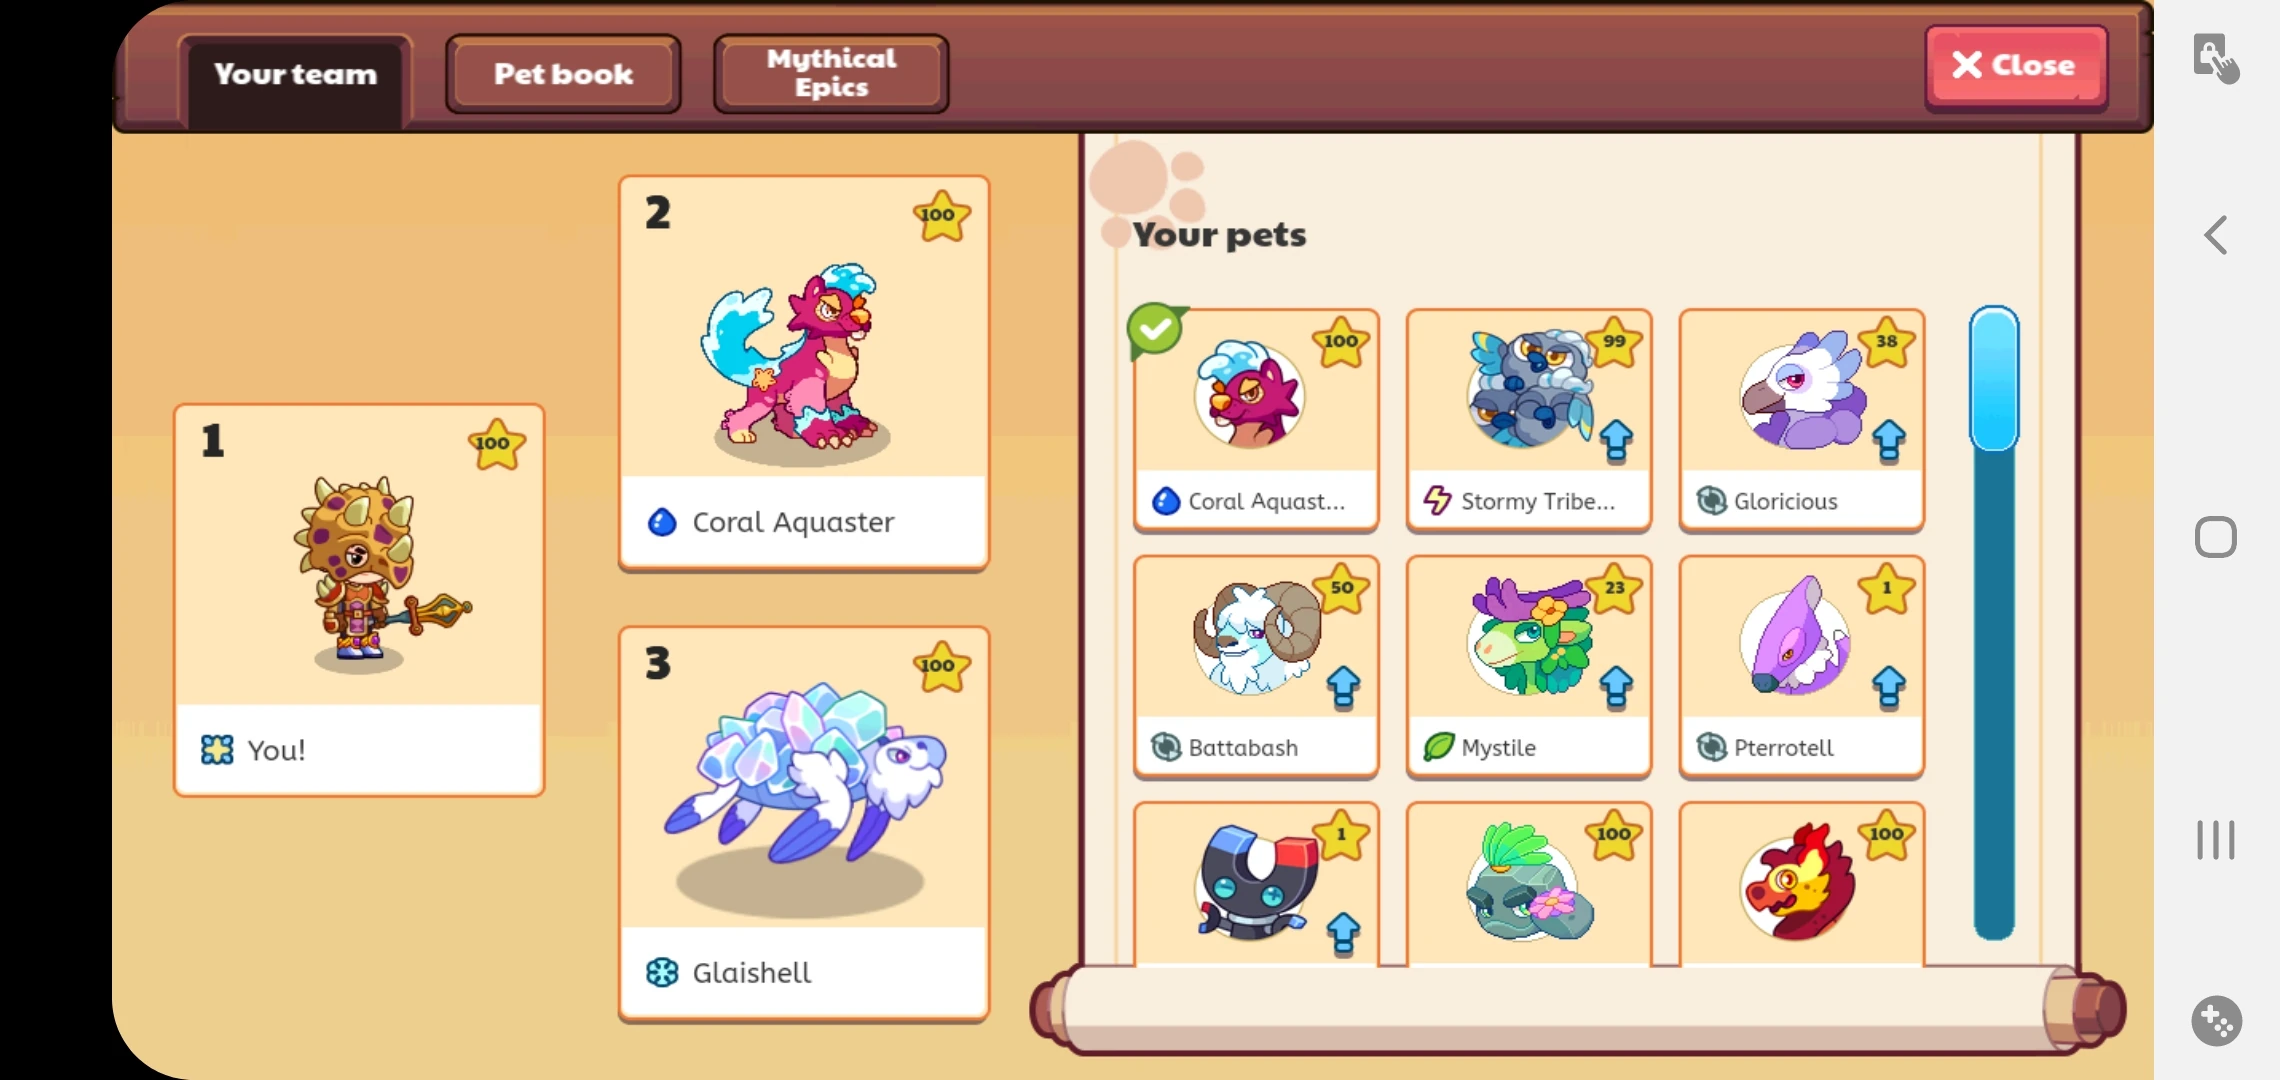Click magnet pet upgrade arrow

coord(1343,934)
